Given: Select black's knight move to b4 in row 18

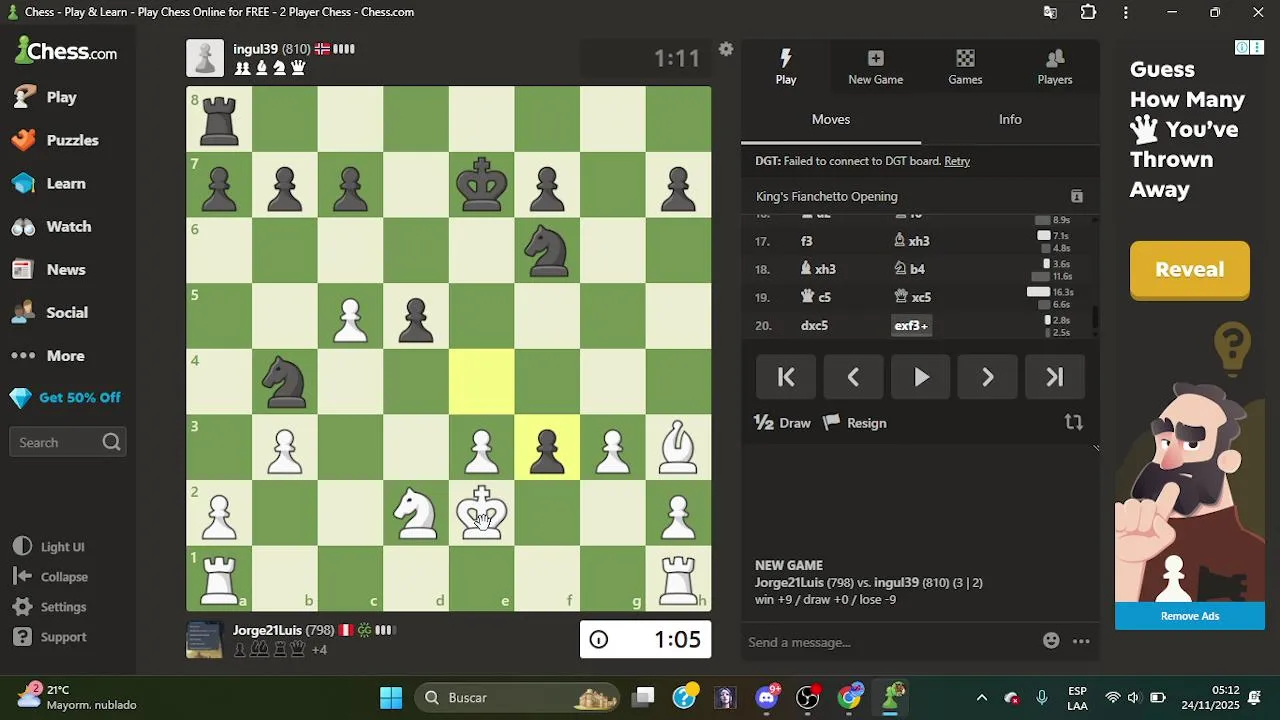Looking at the screenshot, I should point(910,269).
